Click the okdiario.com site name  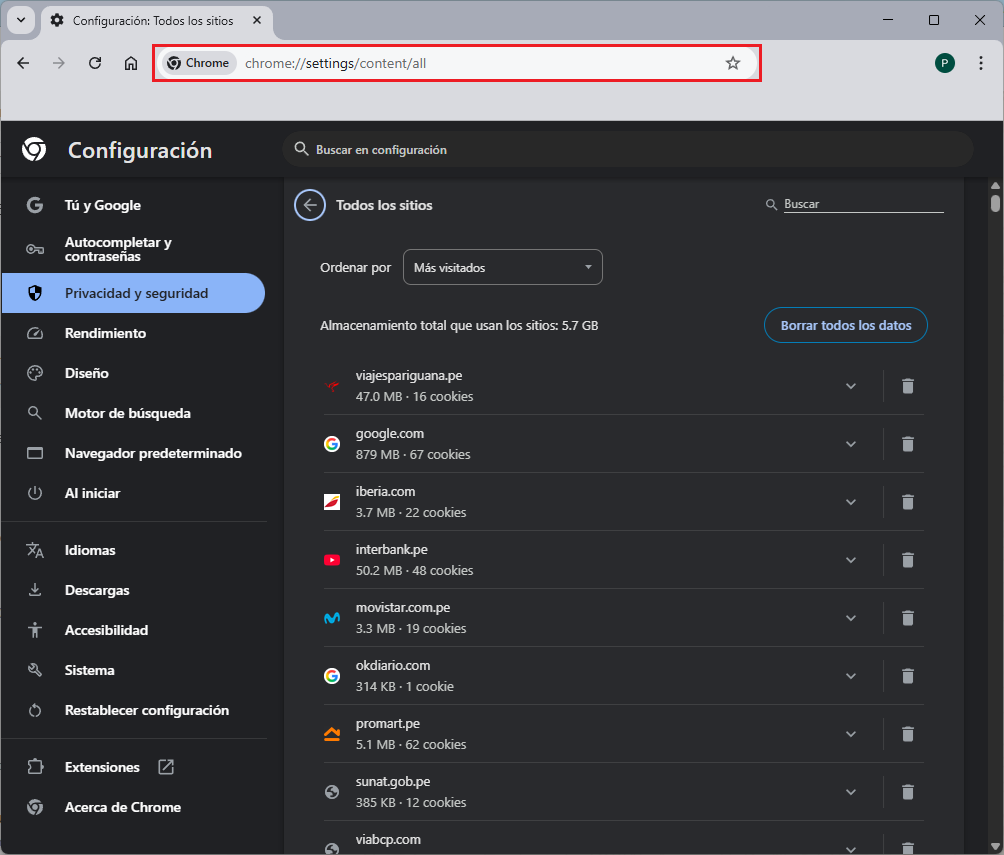pyautogui.click(x=393, y=665)
